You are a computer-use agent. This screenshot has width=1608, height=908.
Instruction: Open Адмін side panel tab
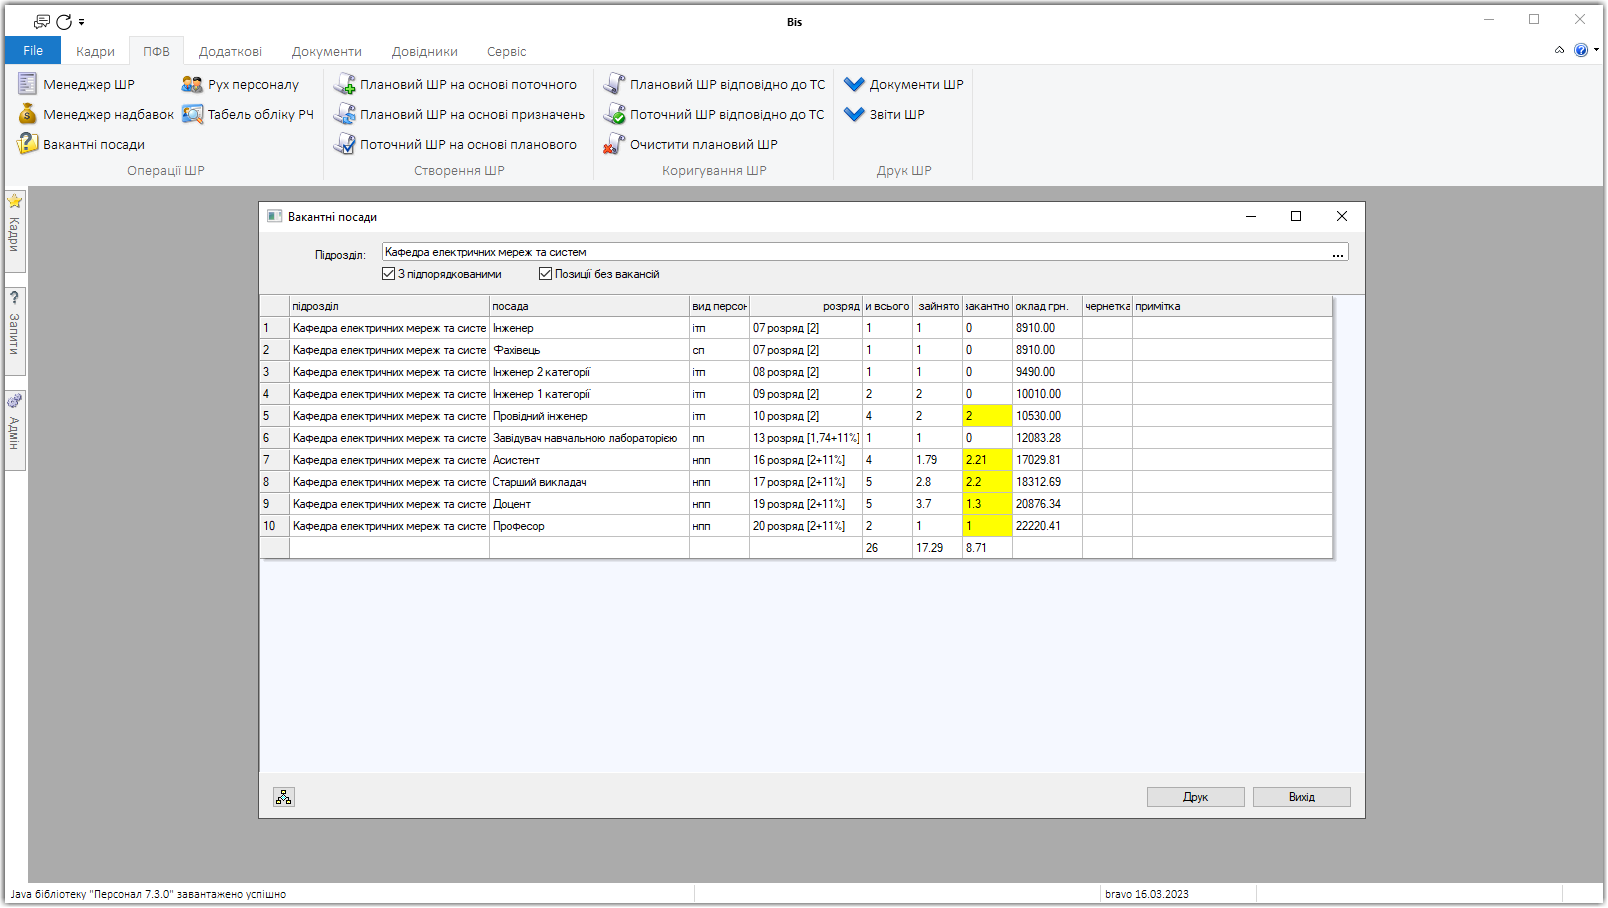[15, 430]
